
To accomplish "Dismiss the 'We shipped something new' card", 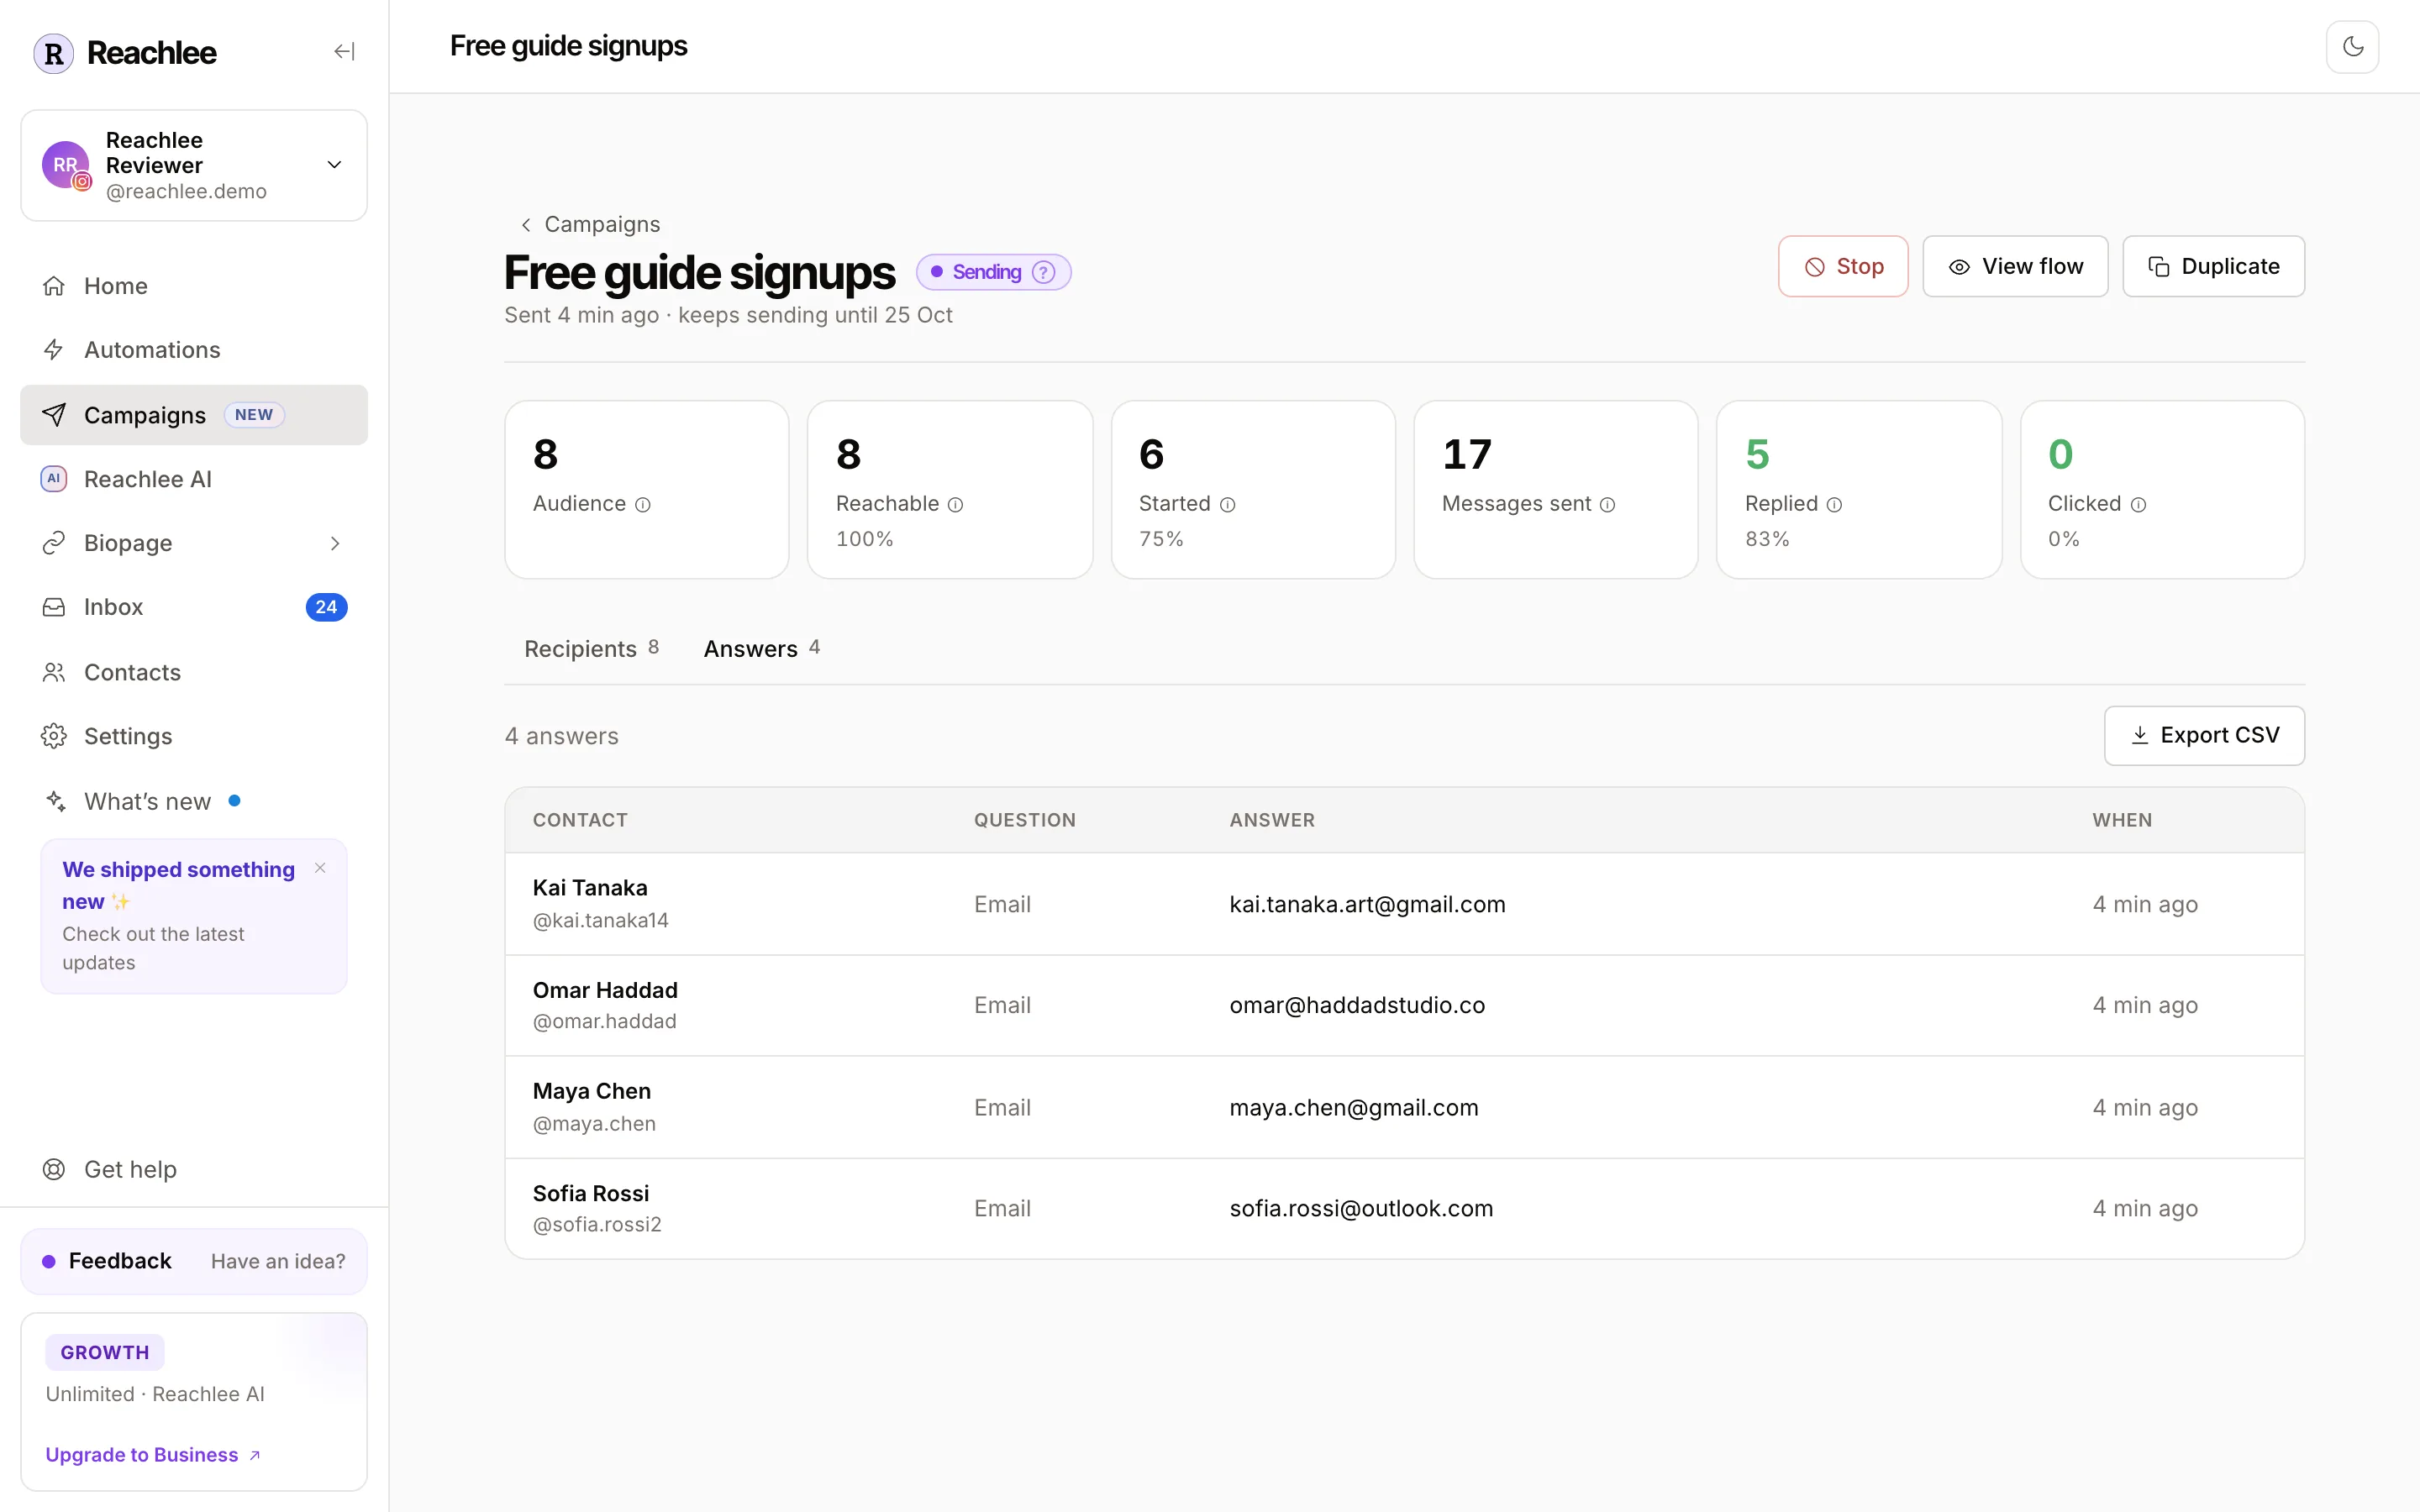I will pos(320,868).
